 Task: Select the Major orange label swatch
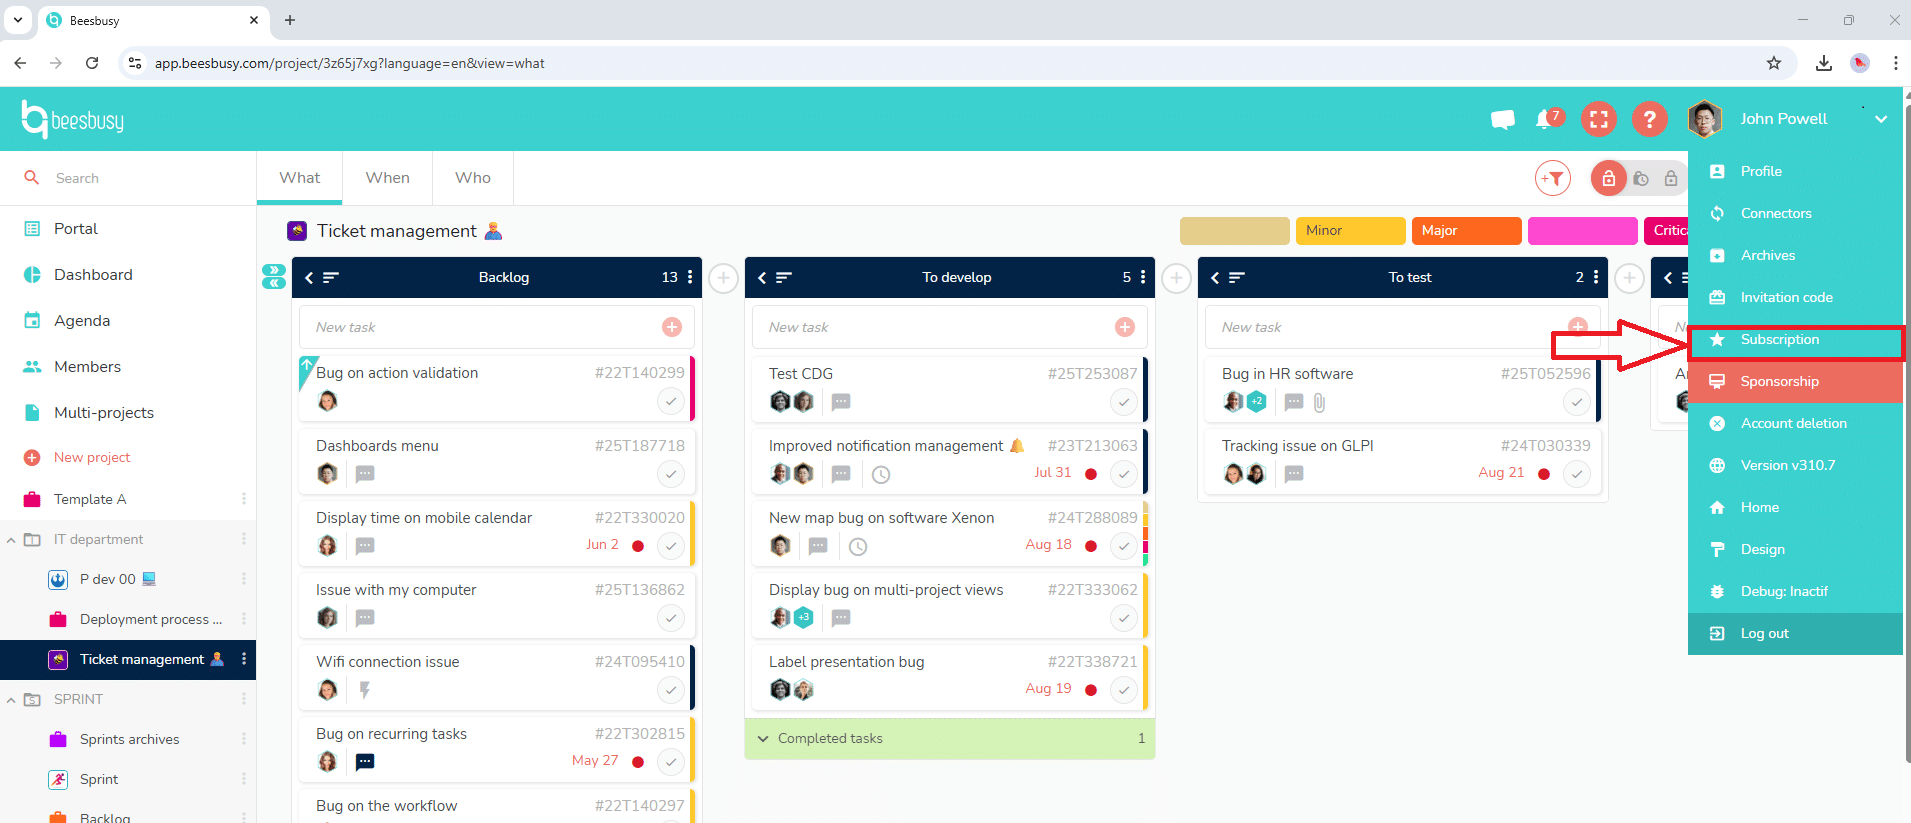[1465, 231]
